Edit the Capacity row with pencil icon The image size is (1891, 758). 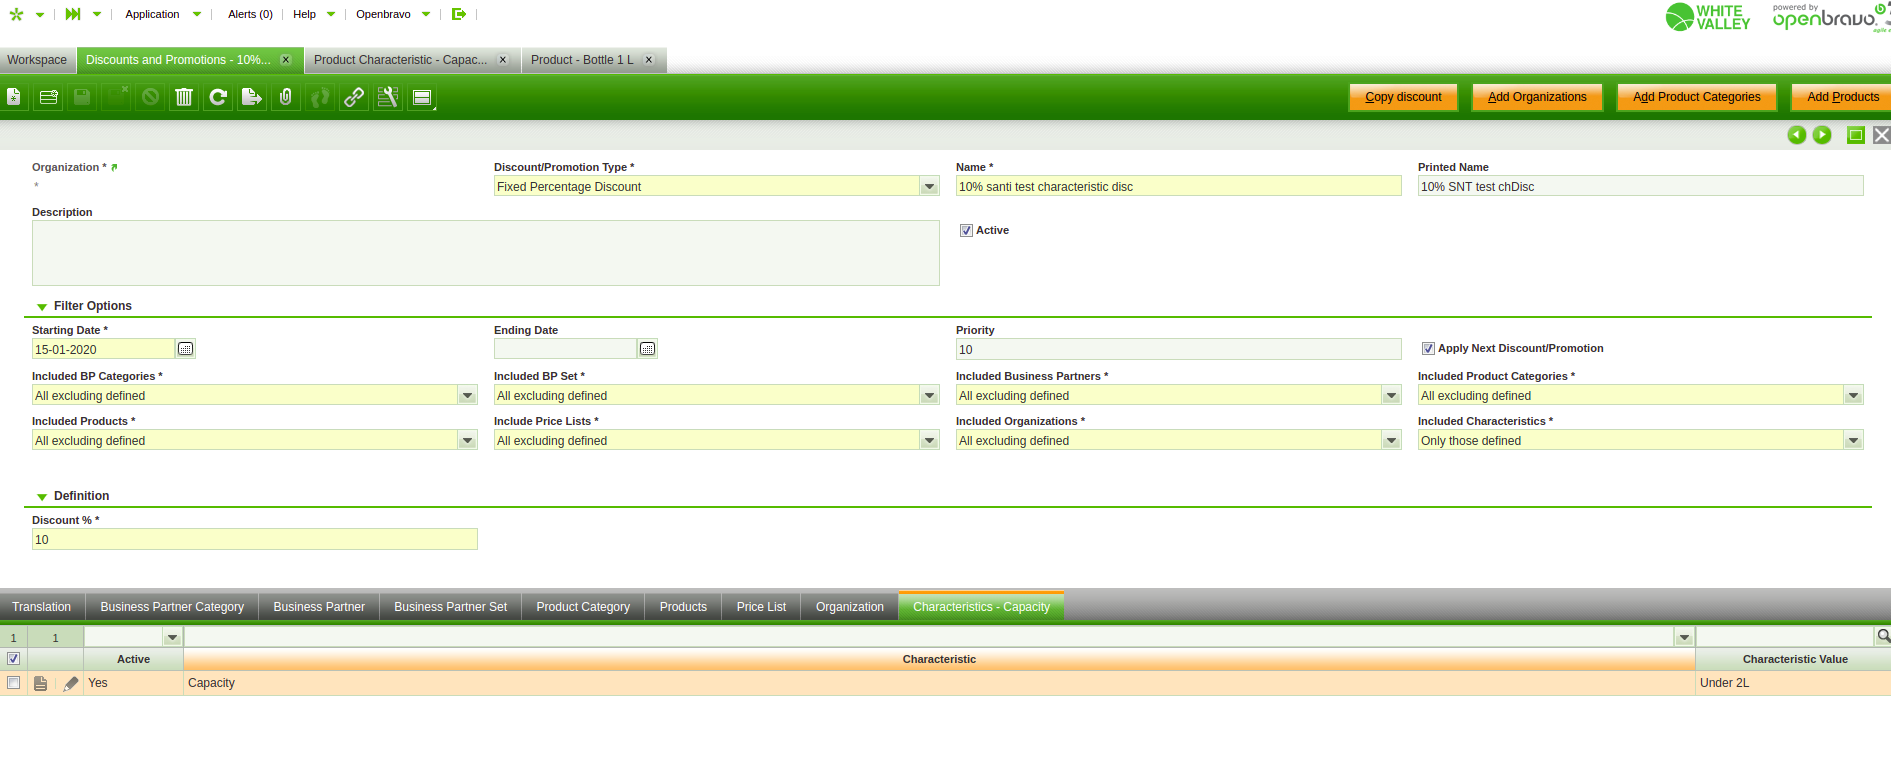click(x=70, y=684)
